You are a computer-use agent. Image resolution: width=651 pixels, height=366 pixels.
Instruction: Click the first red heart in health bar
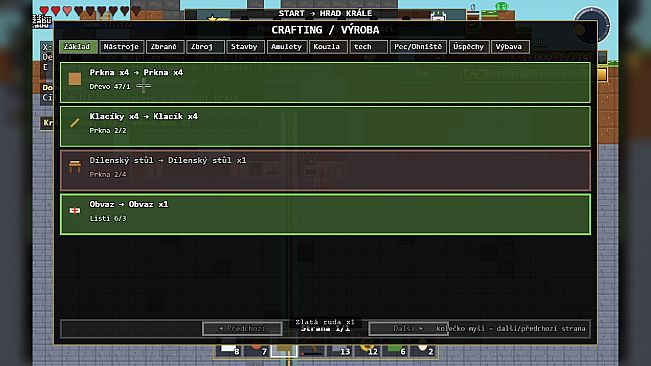point(44,10)
